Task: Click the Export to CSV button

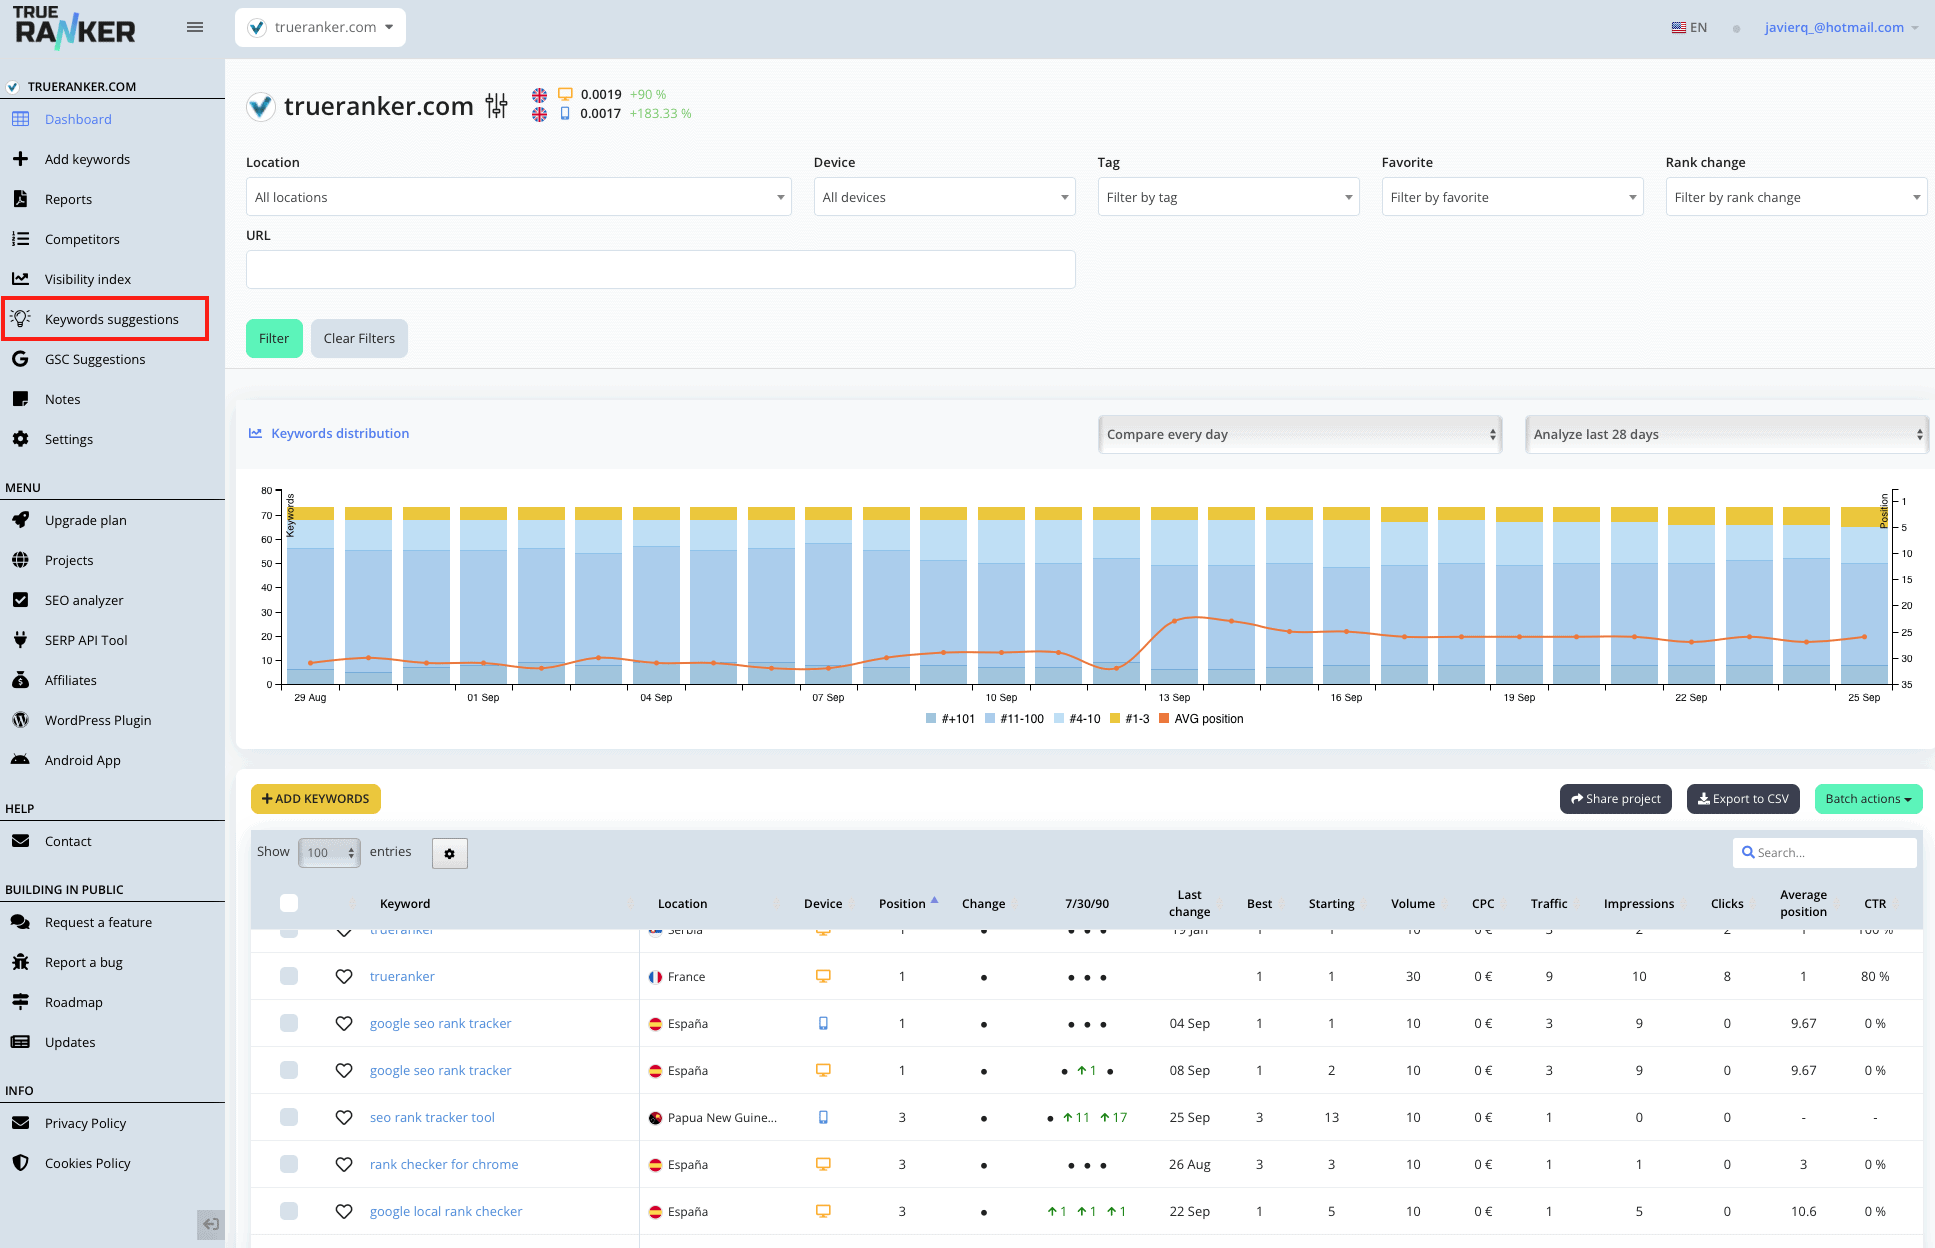Action: [x=1743, y=799]
